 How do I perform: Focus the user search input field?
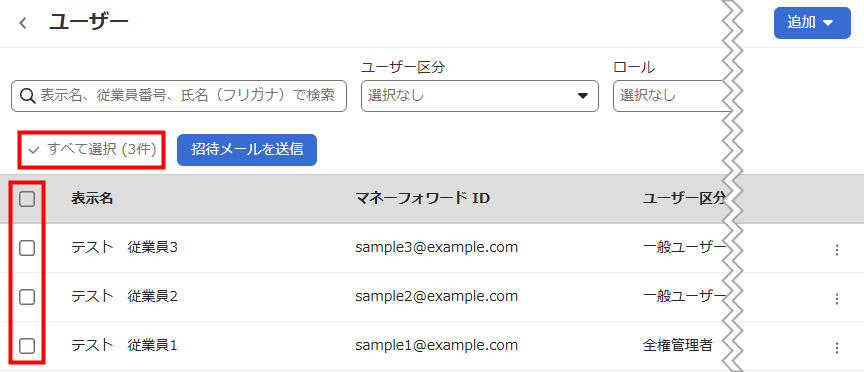point(179,96)
